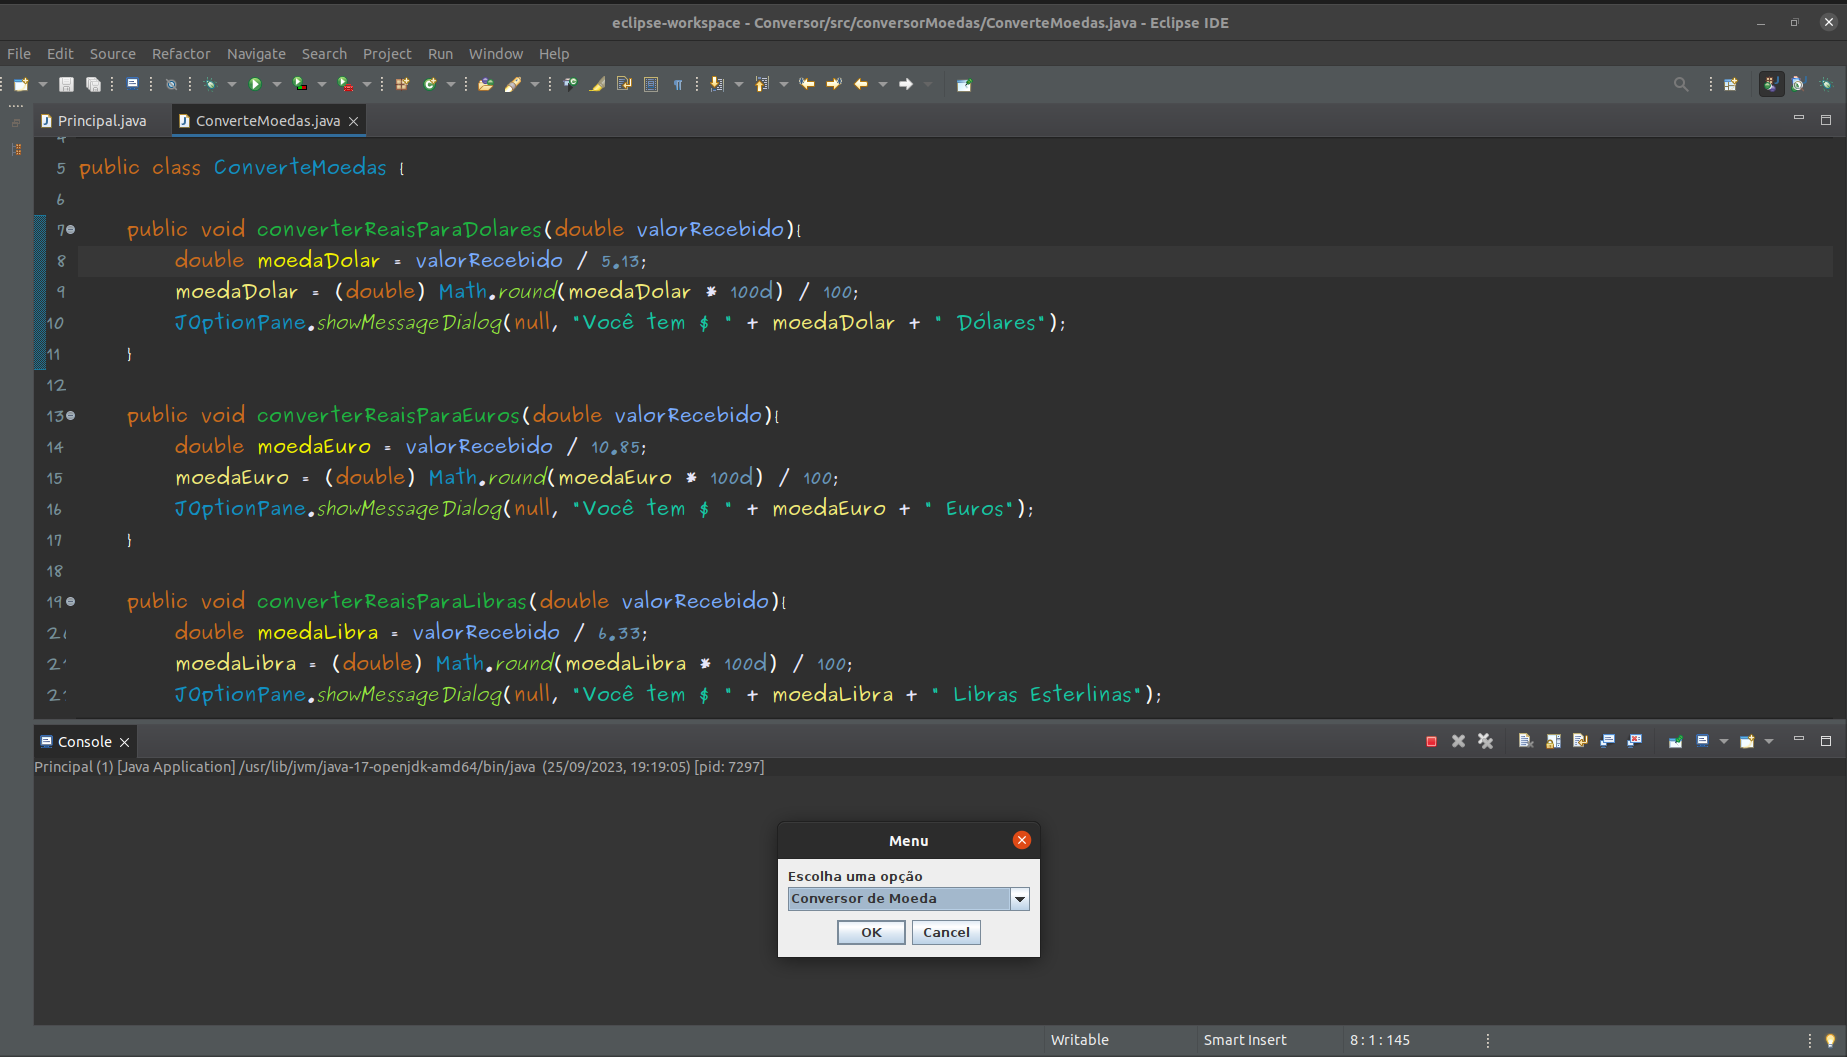Open the Refactor menu
This screenshot has height=1057, width=1847.
[x=181, y=54]
